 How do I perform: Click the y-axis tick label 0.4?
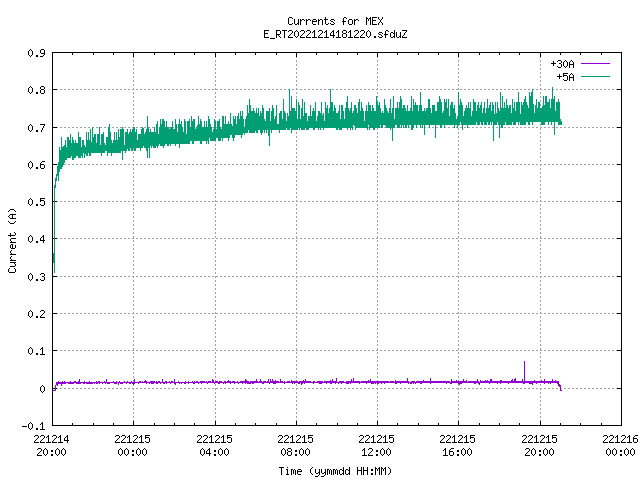(x=37, y=239)
